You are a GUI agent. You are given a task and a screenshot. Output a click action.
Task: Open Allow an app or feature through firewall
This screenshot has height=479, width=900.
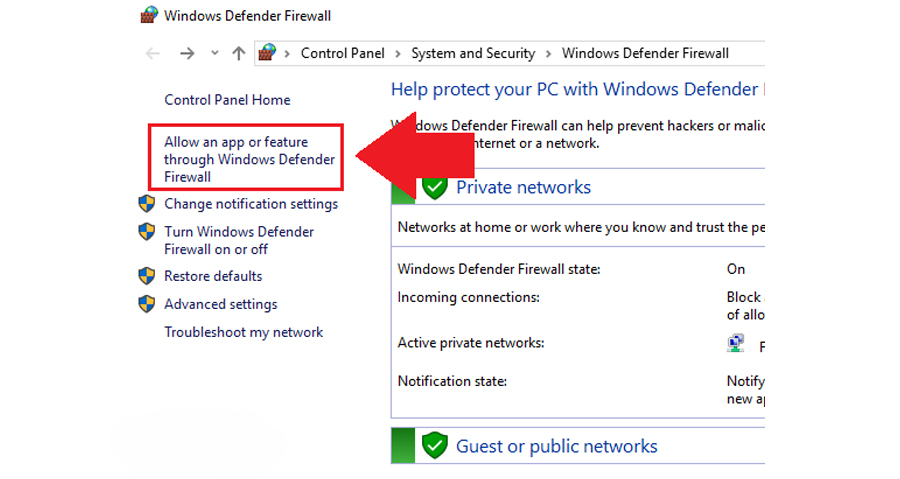tap(249, 159)
